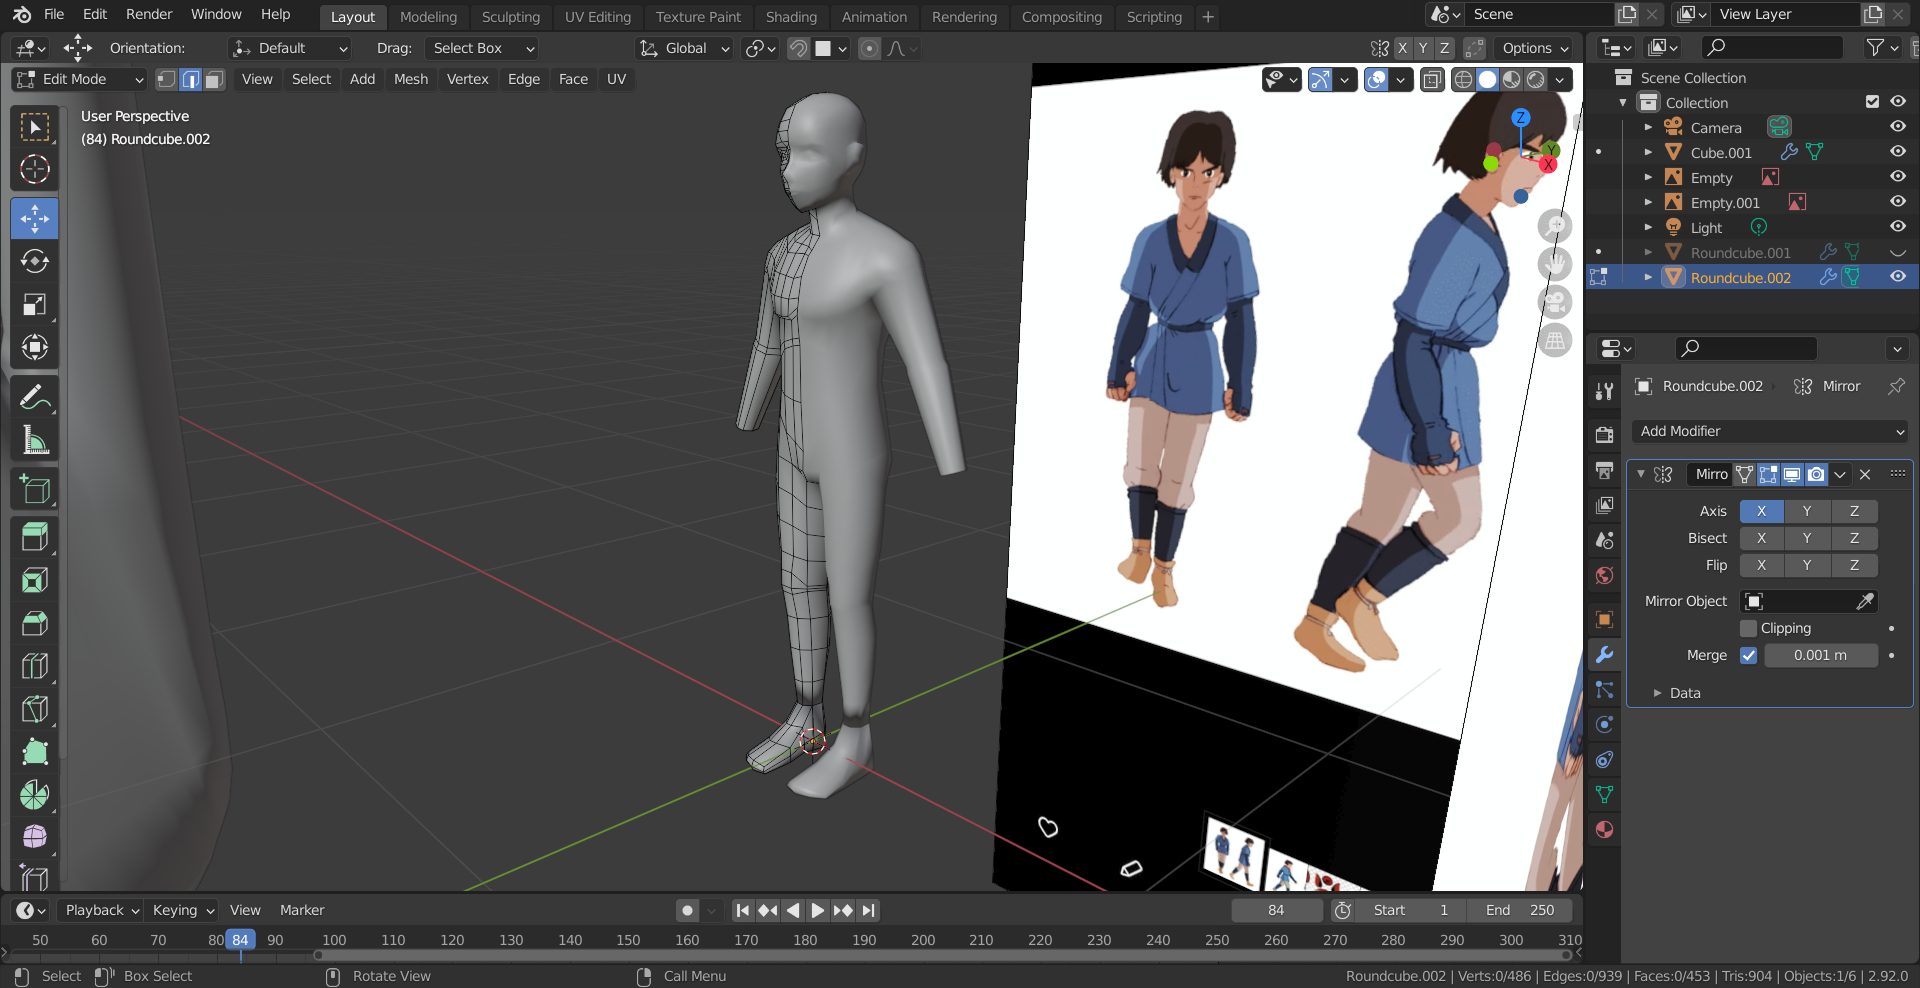This screenshot has height=988, width=1920.
Task: Toggle camera view in viewport gizmo
Action: pyautogui.click(x=1555, y=302)
